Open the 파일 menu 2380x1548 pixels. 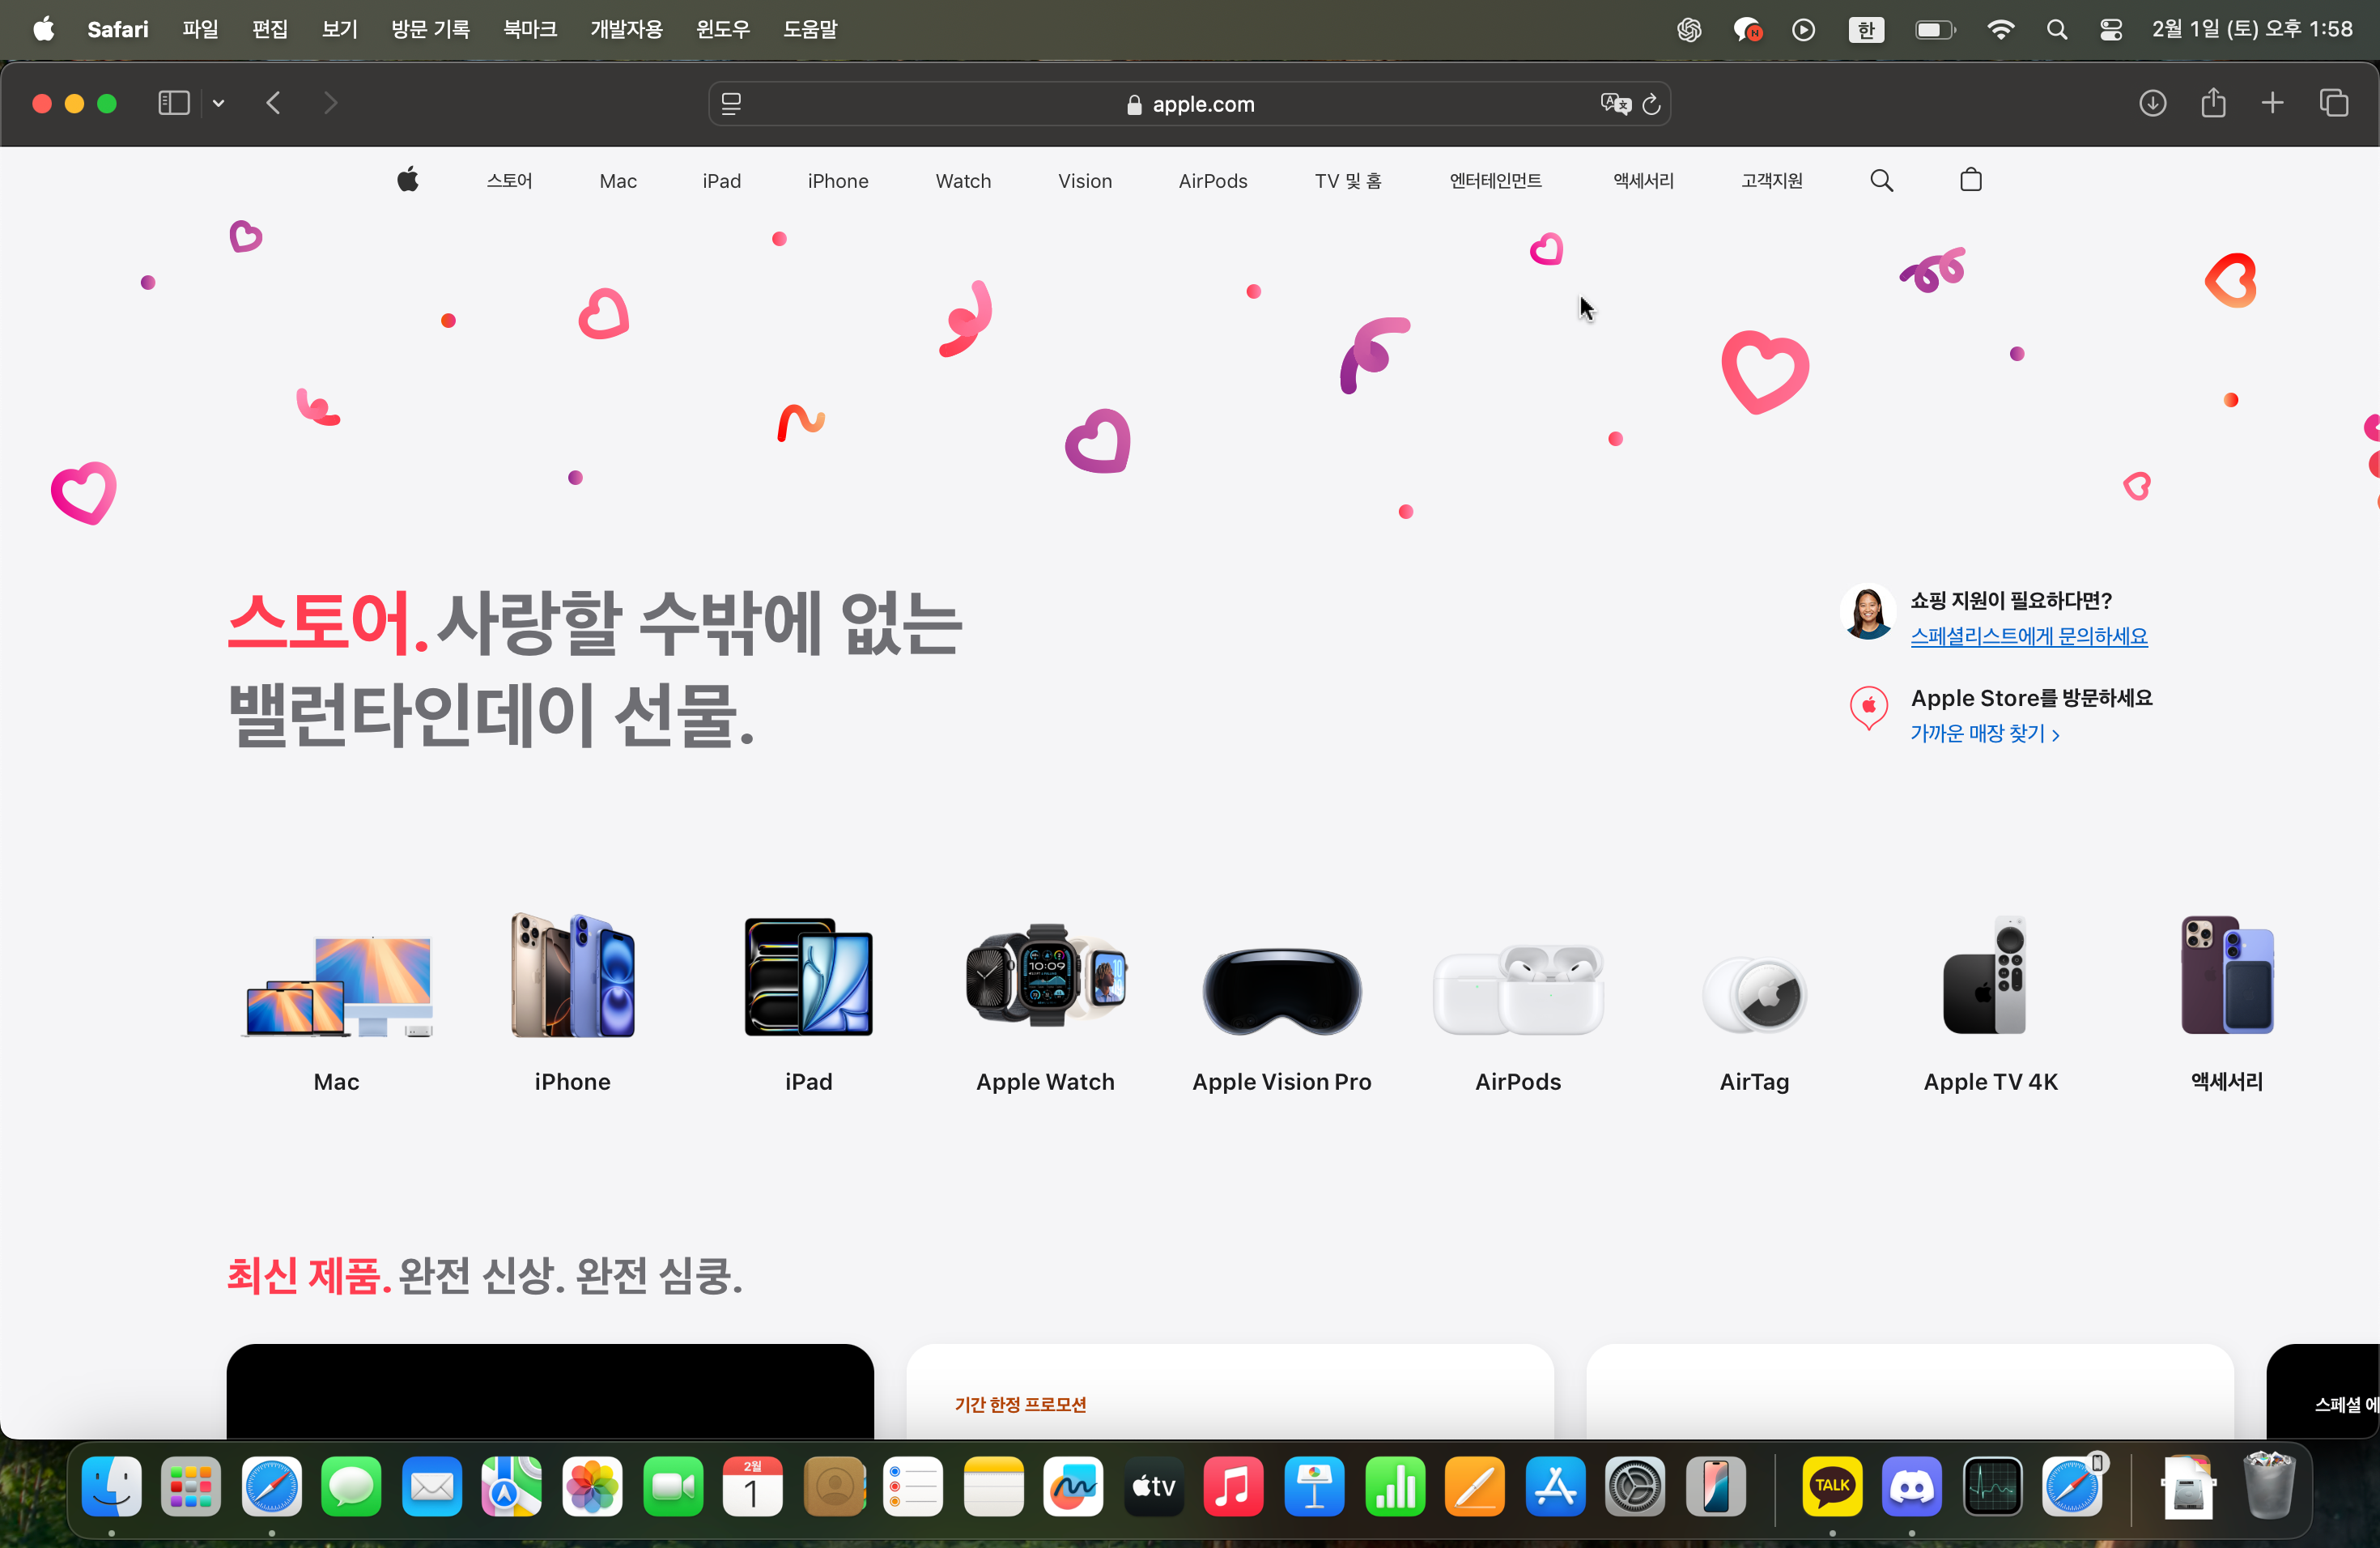200,29
